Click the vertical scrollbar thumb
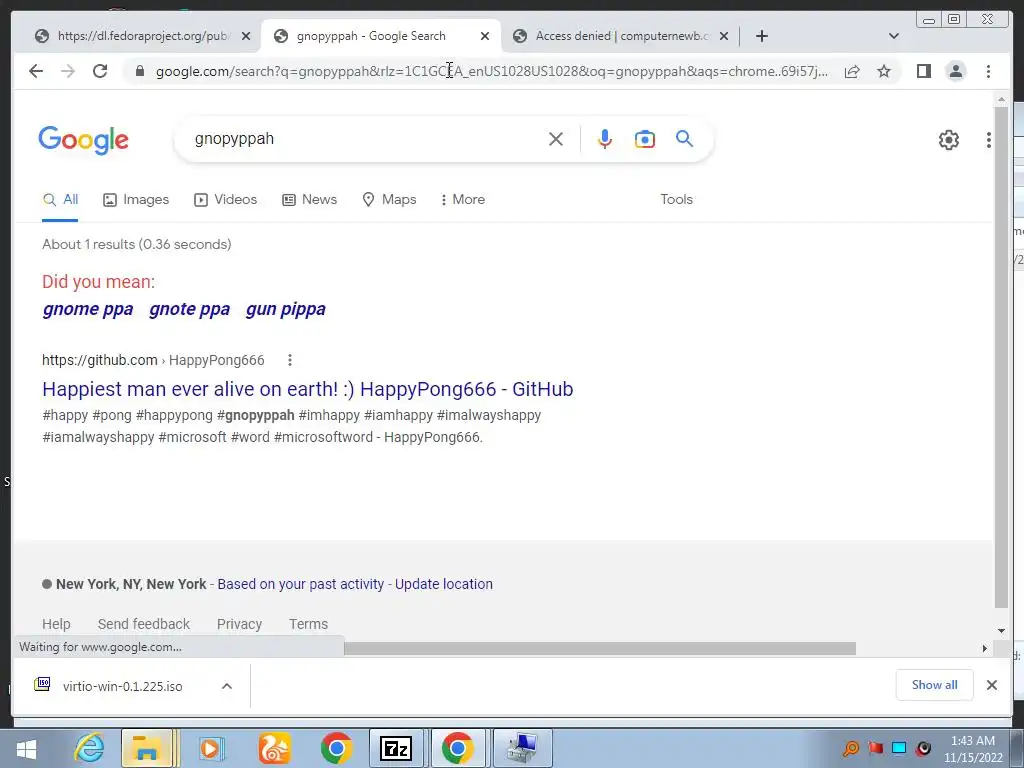This screenshot has height=768, width=1024. 1001,359
